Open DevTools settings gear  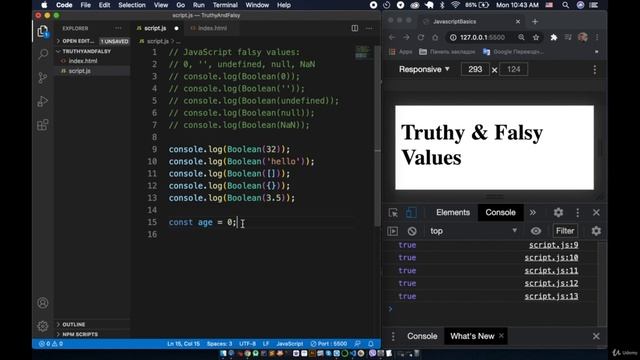click(558, 212)
